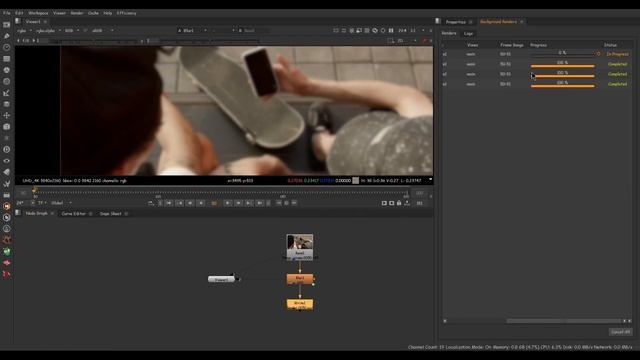Switch to the Properties tab

[456, 22]
